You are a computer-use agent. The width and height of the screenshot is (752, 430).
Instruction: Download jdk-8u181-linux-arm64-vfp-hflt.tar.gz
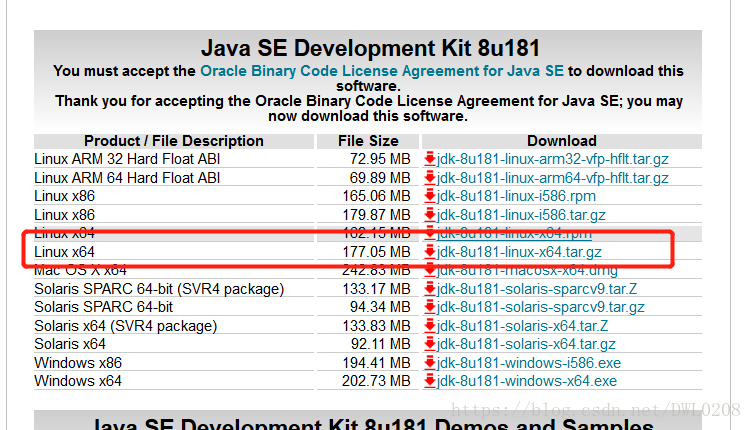point(552,178)
